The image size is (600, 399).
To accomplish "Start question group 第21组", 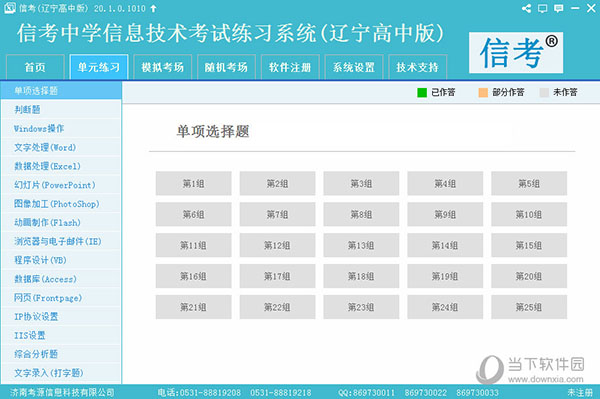I will [x=194, y=307].
